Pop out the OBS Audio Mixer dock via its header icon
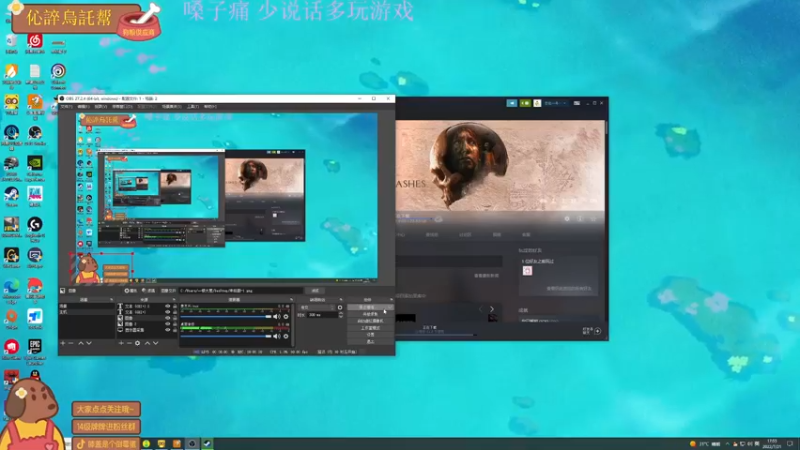Image resolution: width=800 pixels, height=450 pixels. [291, 299]
